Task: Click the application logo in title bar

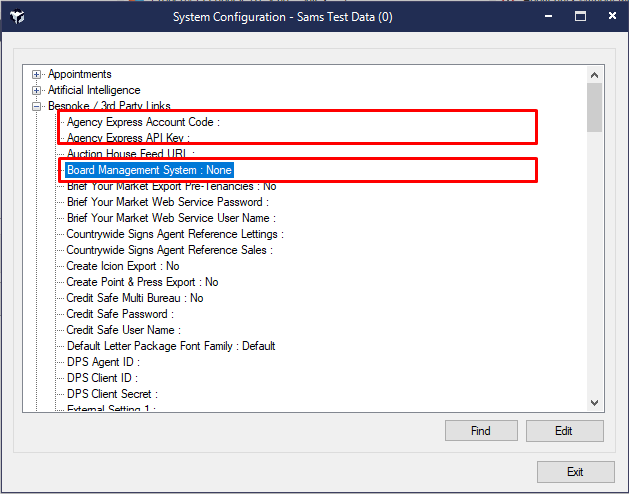Action: coord(17,16)
